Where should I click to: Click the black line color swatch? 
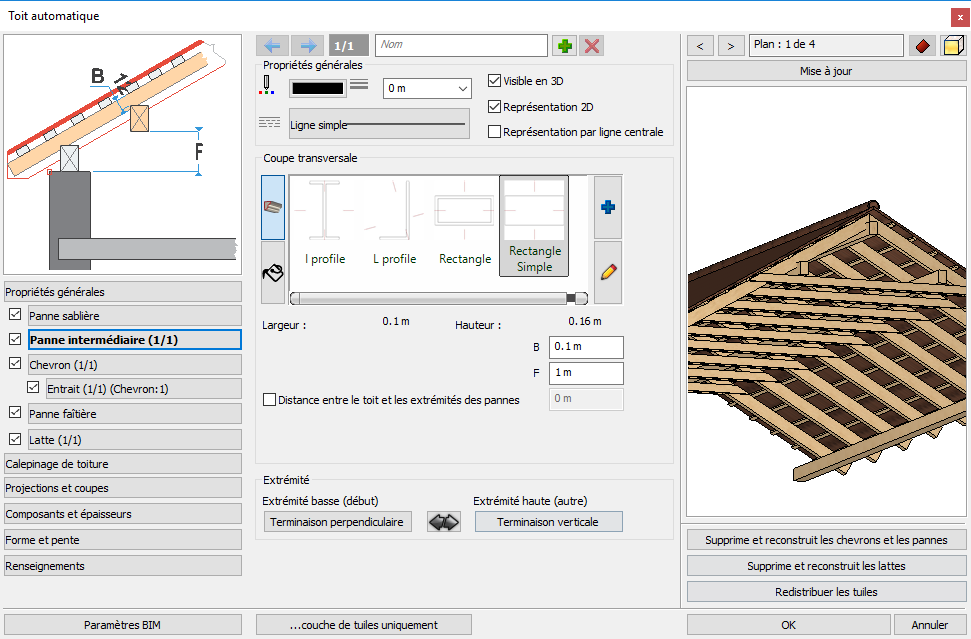point(318,89)
